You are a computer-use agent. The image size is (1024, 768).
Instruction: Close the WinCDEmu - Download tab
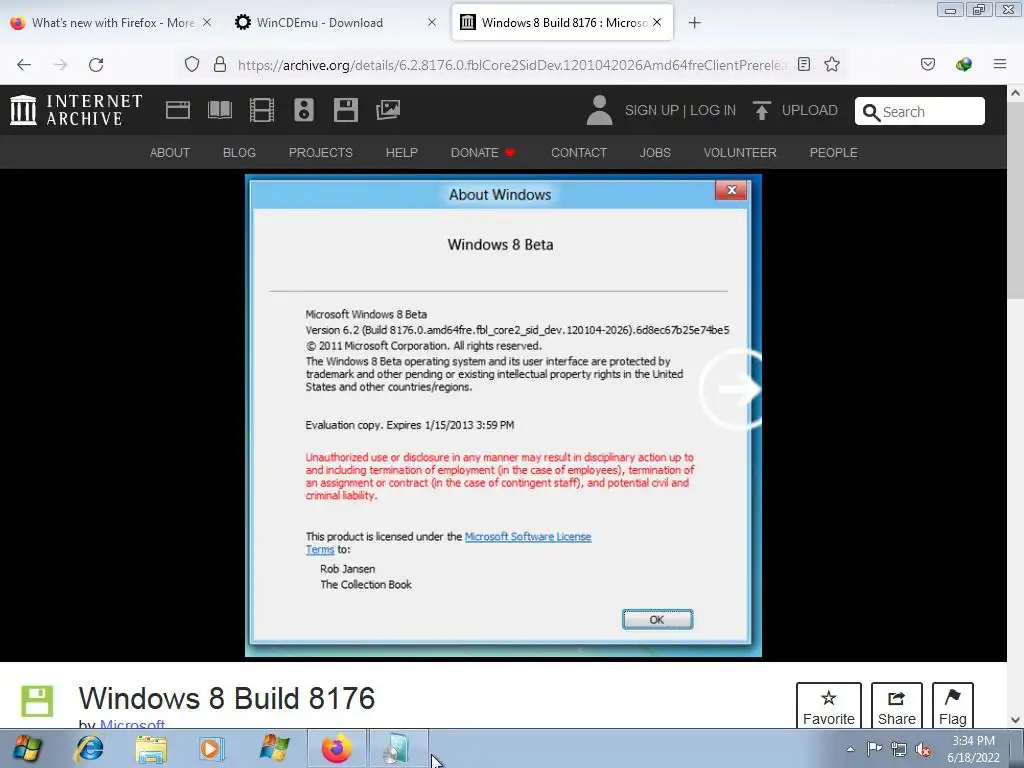pyautogui.click(x=432, y=22)
